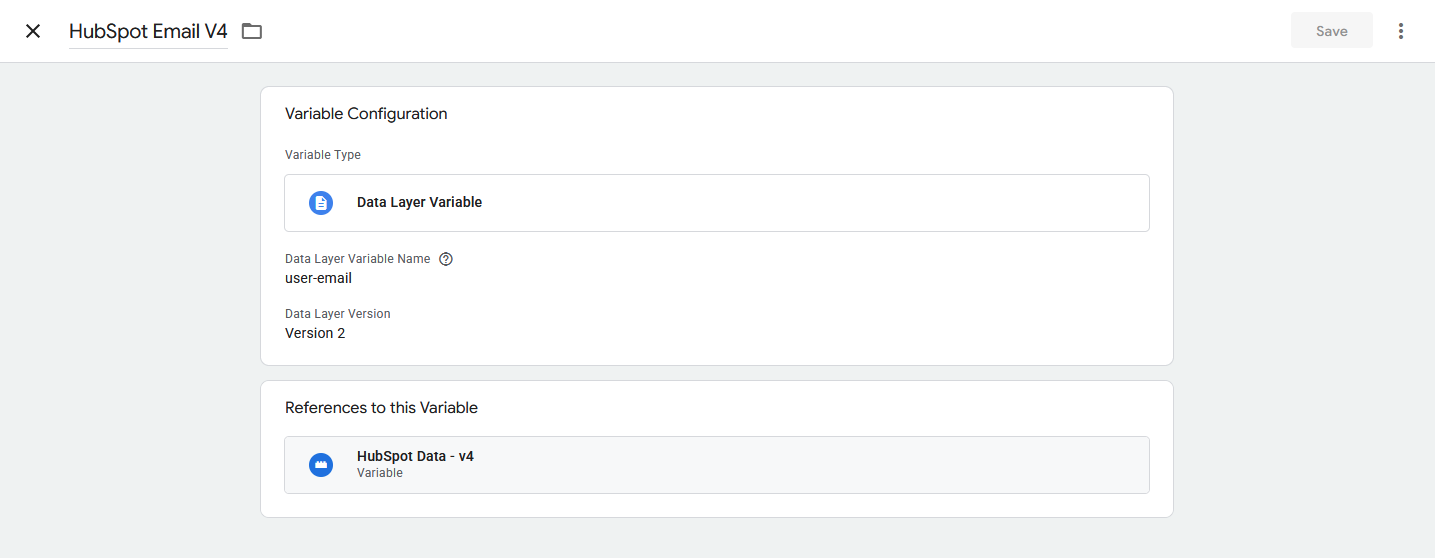Click the Data Layer Variable type text
Image resolution: width=1435 pixels, height=558 pixels.
[419, 202]
